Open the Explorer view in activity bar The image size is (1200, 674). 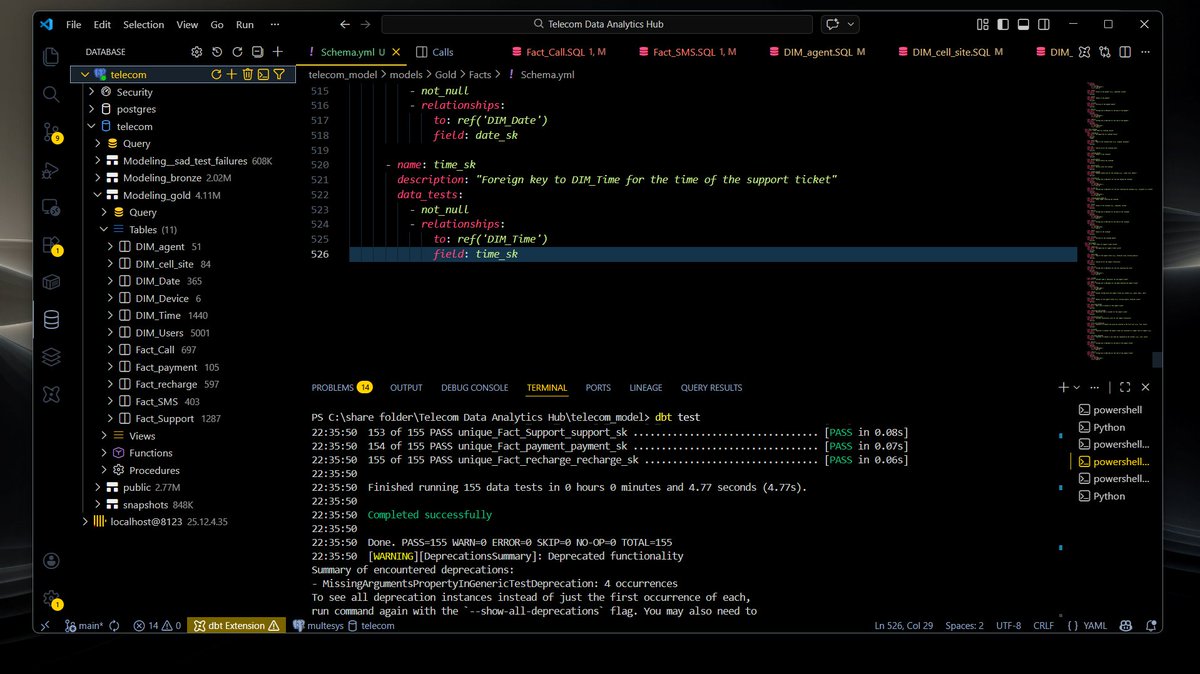click(51, 57)
